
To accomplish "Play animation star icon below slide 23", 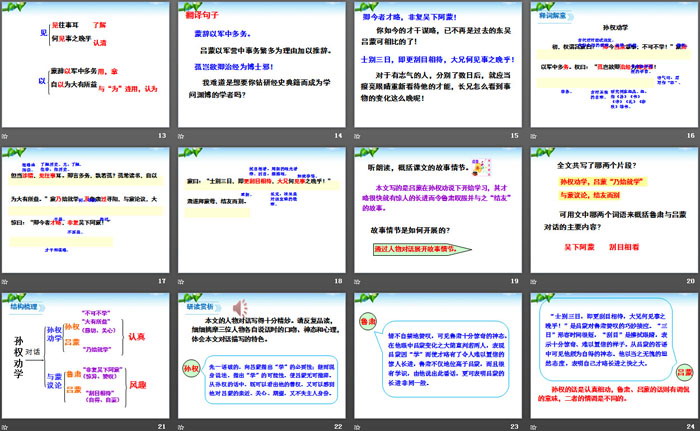I will 357,427.
